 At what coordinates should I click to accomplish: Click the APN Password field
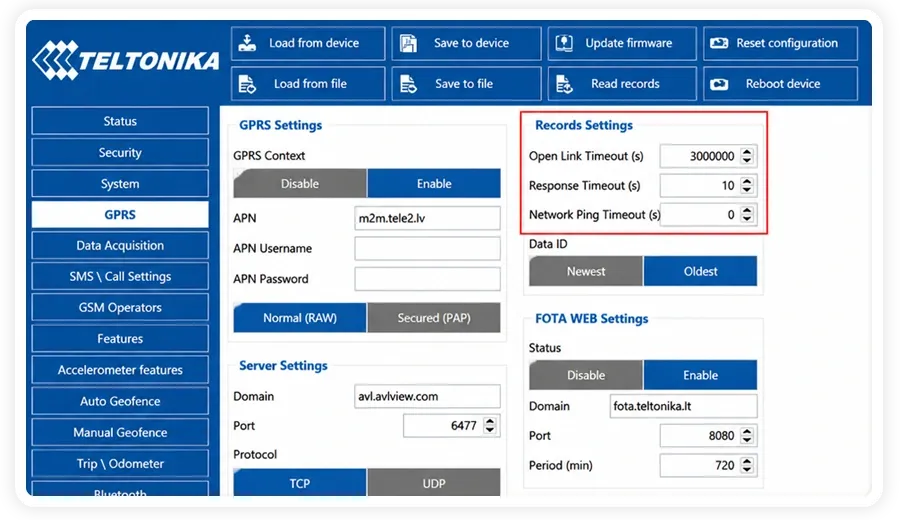[x=427, y=279]
